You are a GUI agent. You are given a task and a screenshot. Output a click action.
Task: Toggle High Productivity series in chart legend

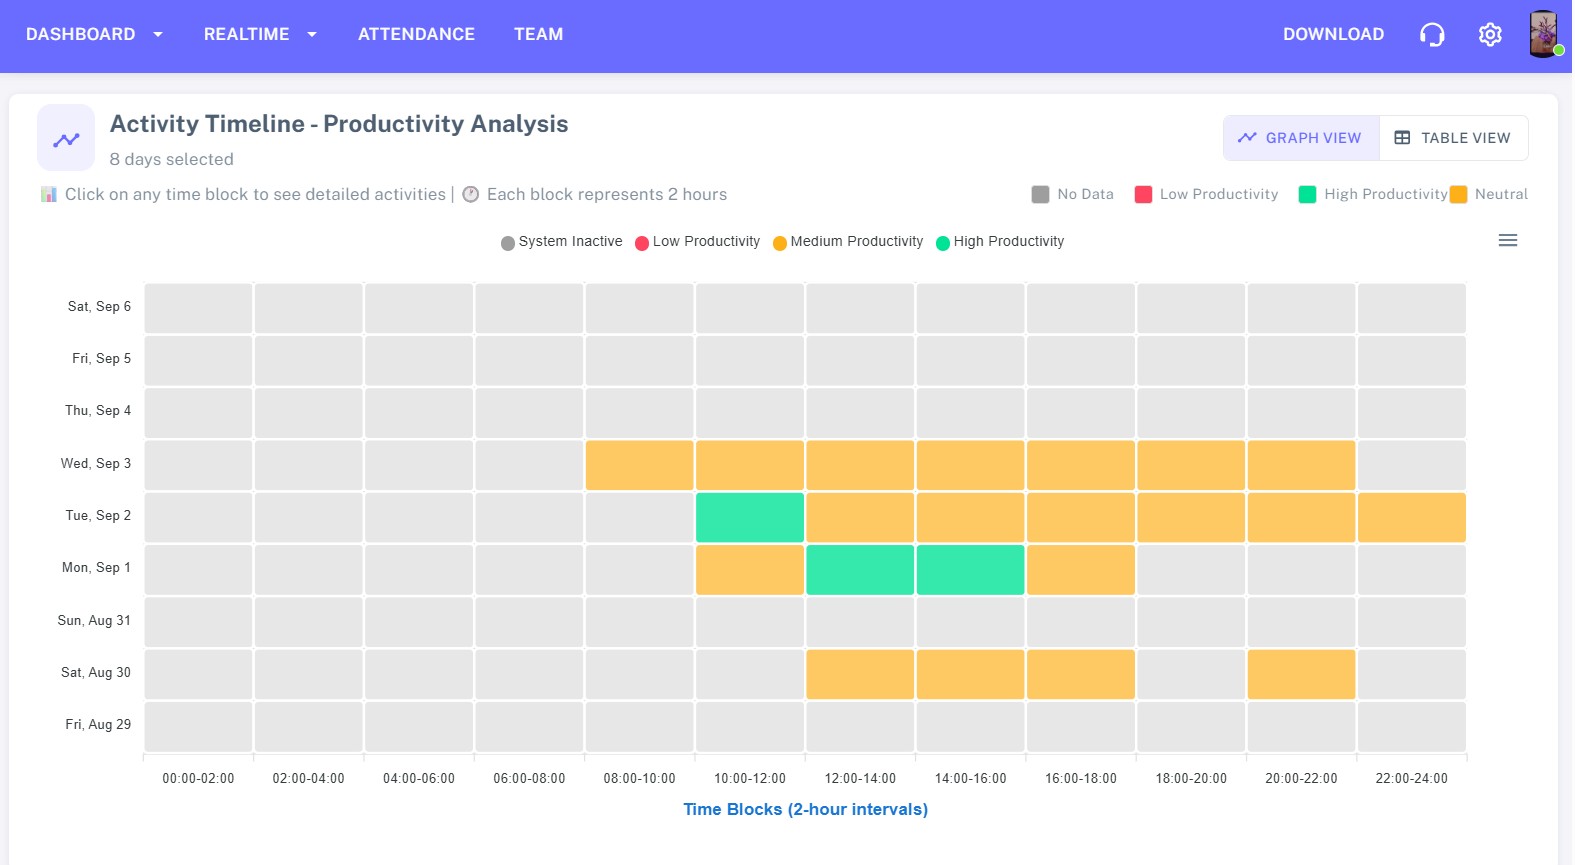1000,242
